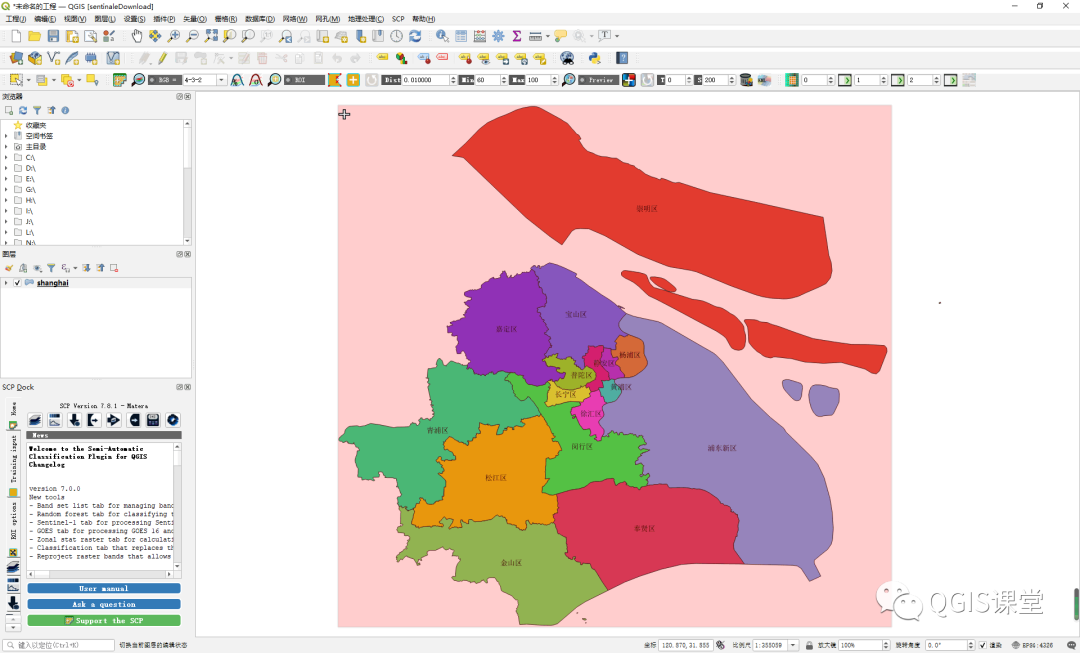The height and width of the screenshot is (653, 1080).
Task: Click the SCP activate ROI pointer plus icon
Action: [x=353, y=80]
